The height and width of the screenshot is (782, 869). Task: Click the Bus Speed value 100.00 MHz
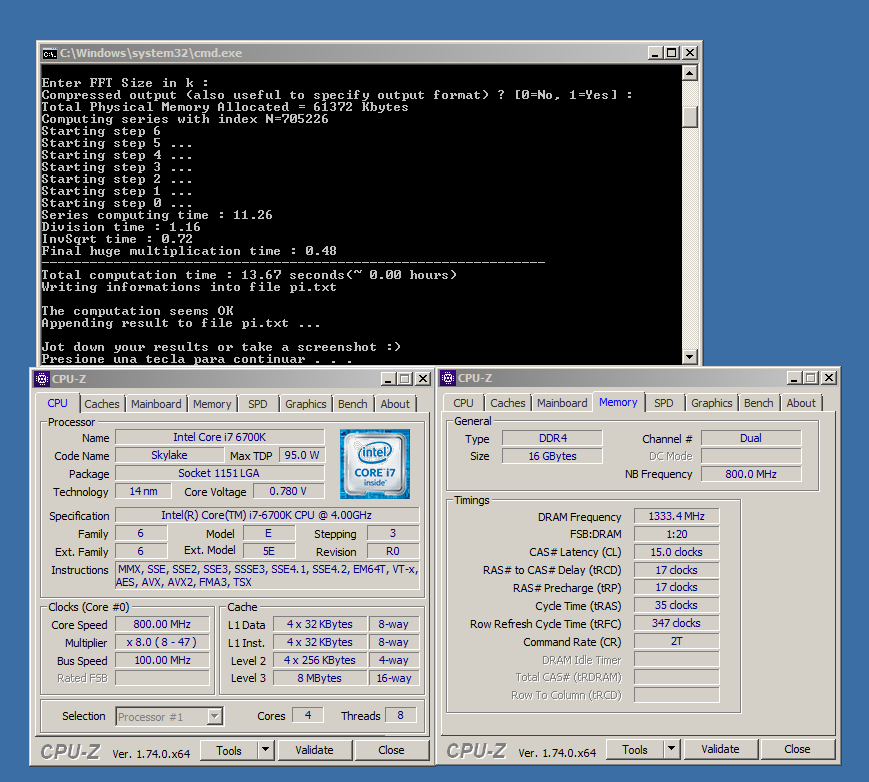pyautogui.click(x=162, y=660)
